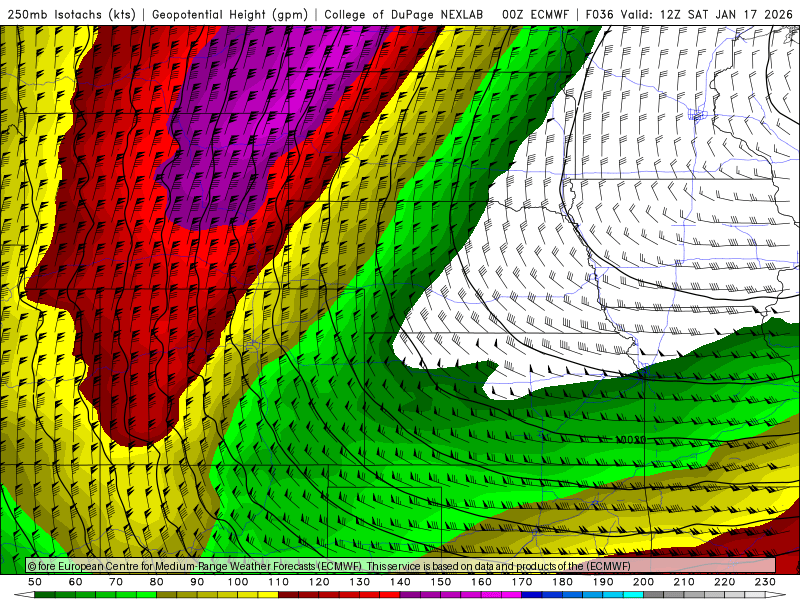Image resolution: width=800 pixels, height=600 pixels.
Task: Click the 110 value on the color scale
Action: 279,582
